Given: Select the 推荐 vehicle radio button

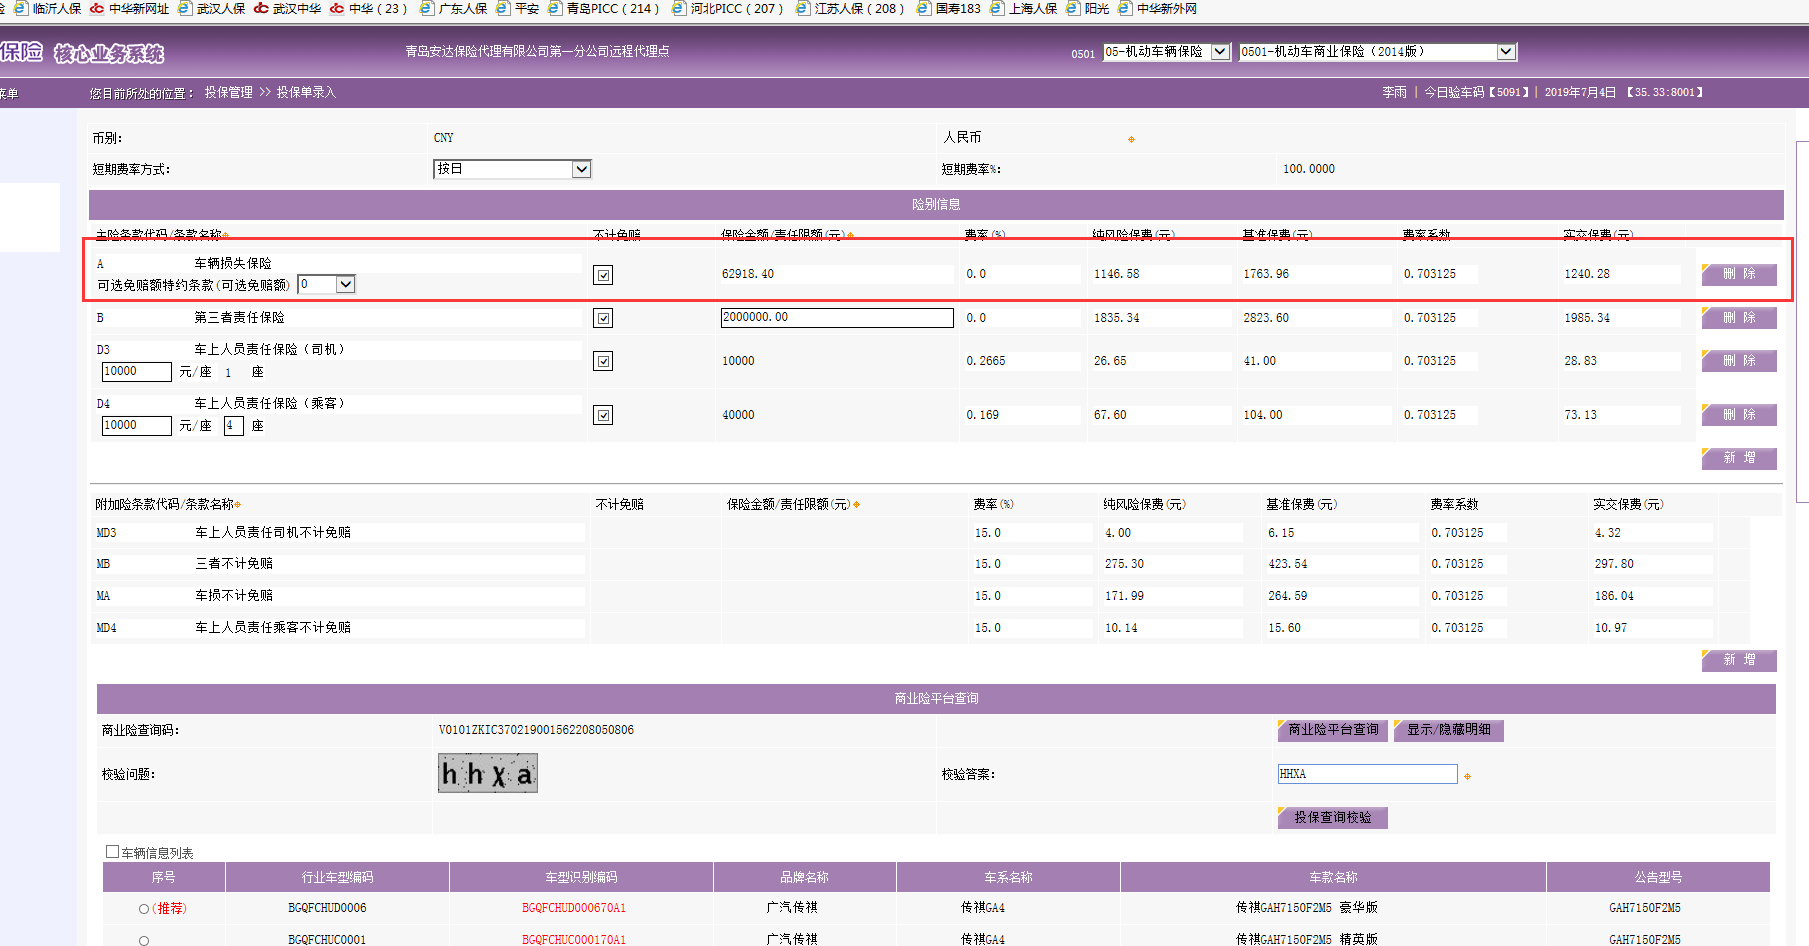Looking at the screenshot, I should (x=144, y=909).
